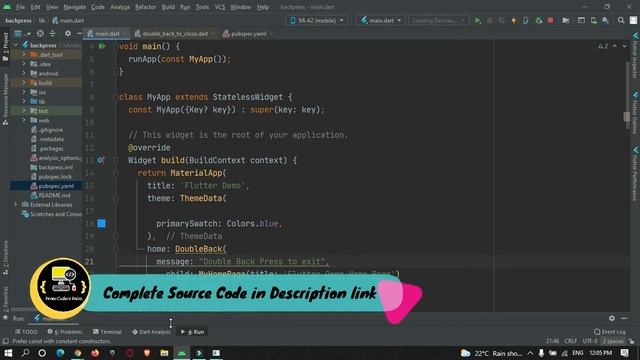
Task: Click the run gutter arrow beside main()
Action: point(102,47)
